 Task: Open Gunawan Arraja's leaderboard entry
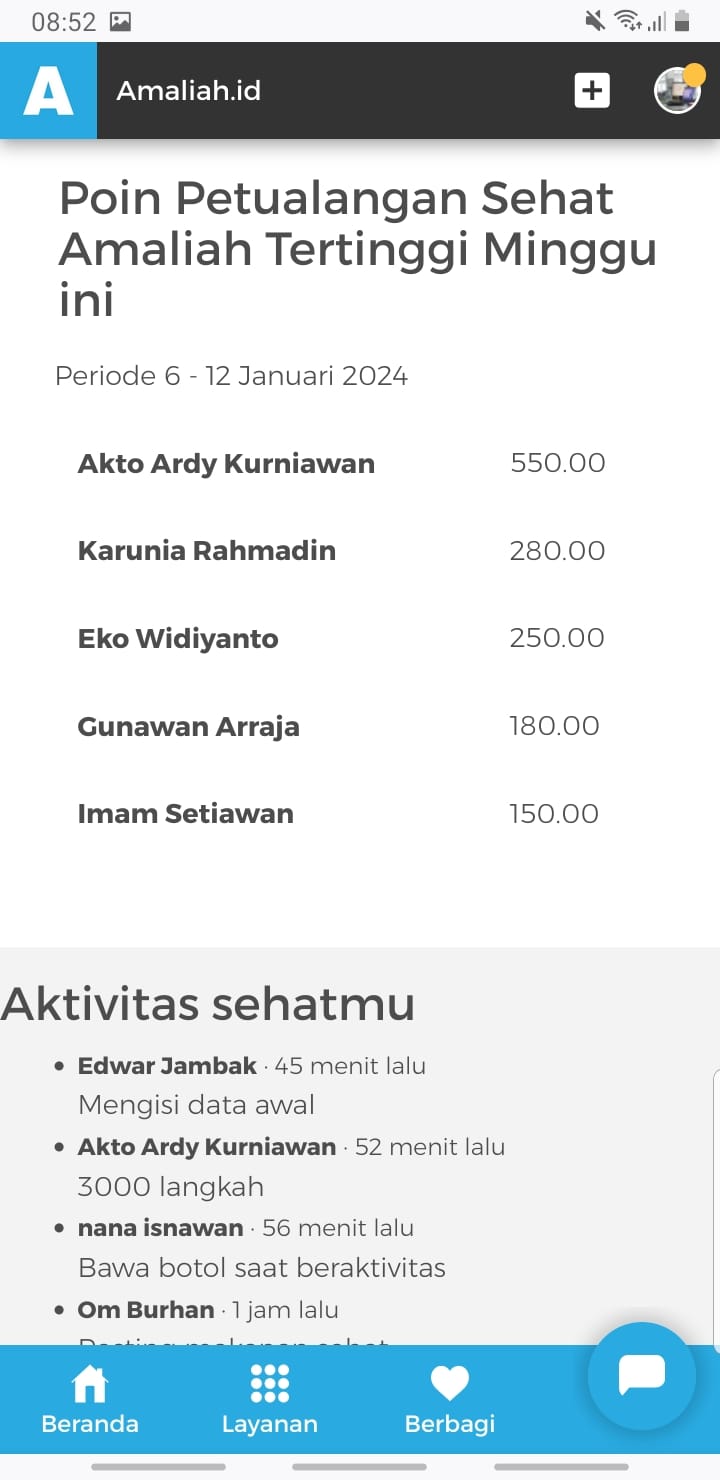(188, 726)
